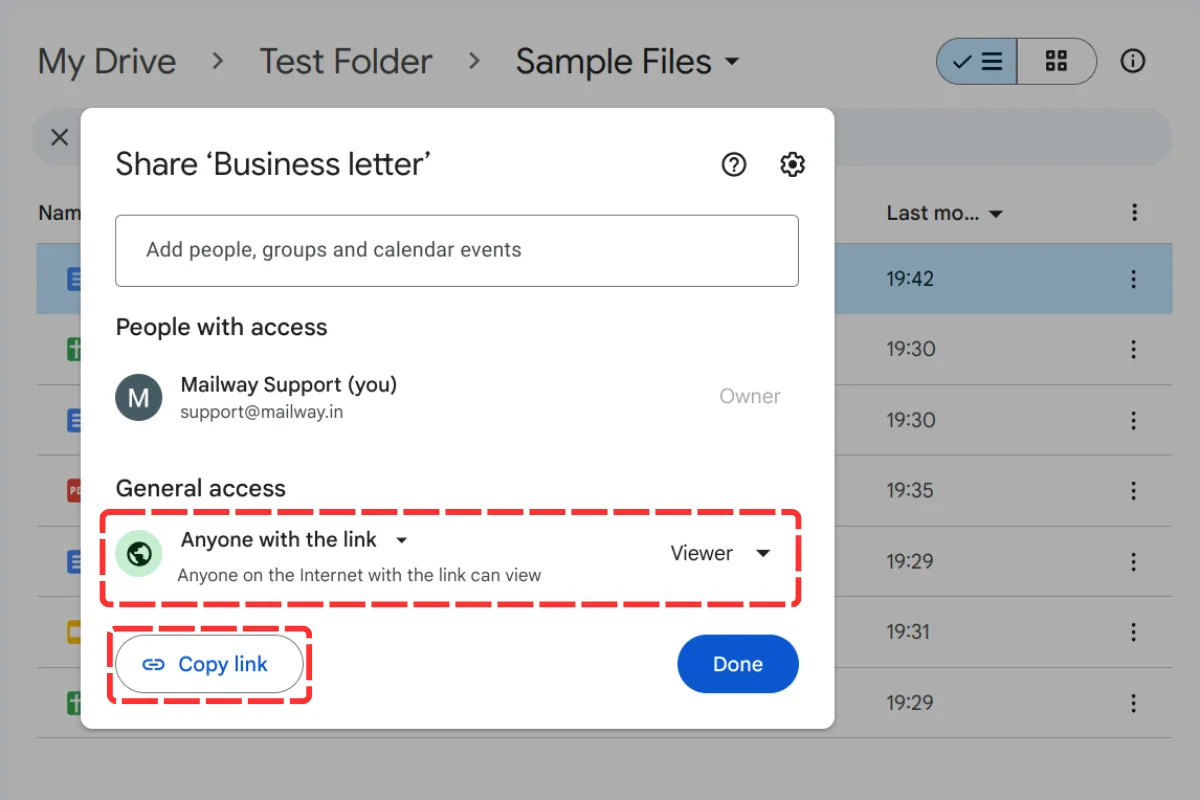Switch to list layout view
Screen dimensions: 1200x800
pos(977,61)
